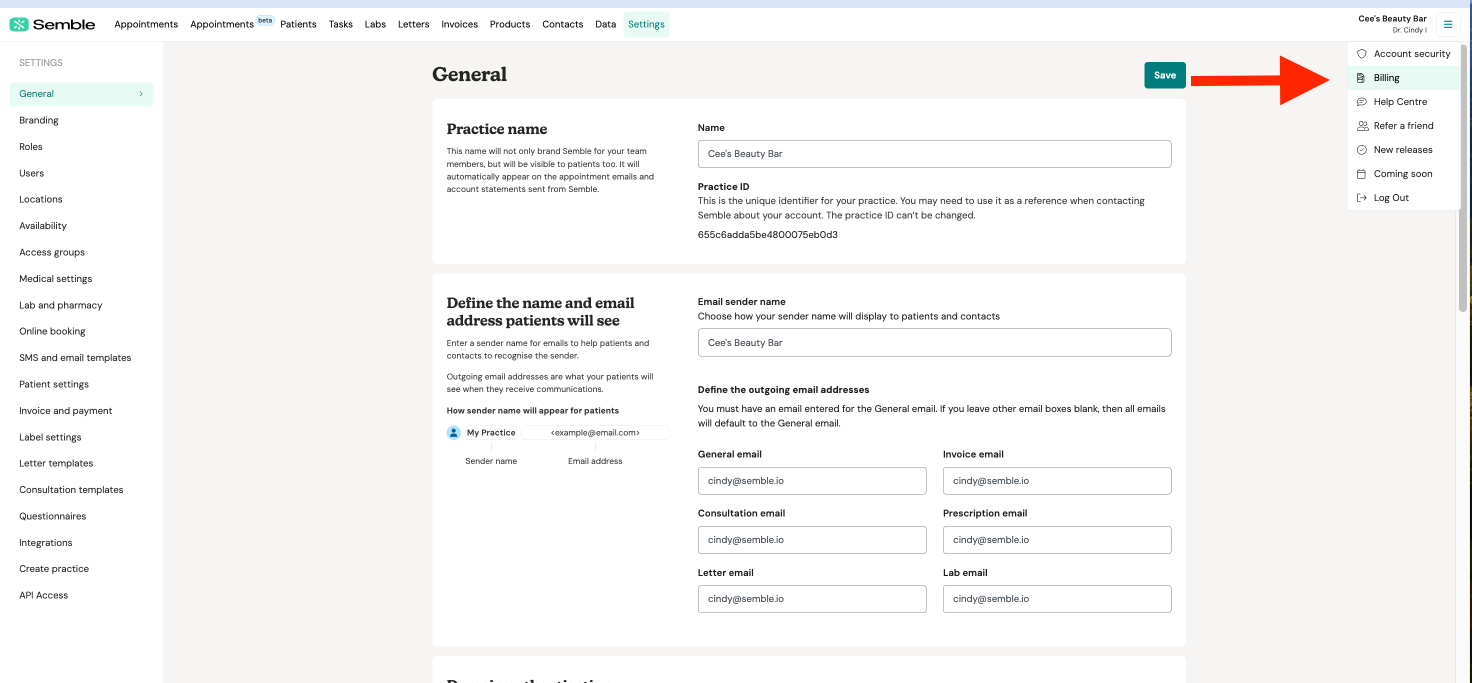Go to the Invoices tab
Screen dimensions: 1472x683
[x=460, y=24]
